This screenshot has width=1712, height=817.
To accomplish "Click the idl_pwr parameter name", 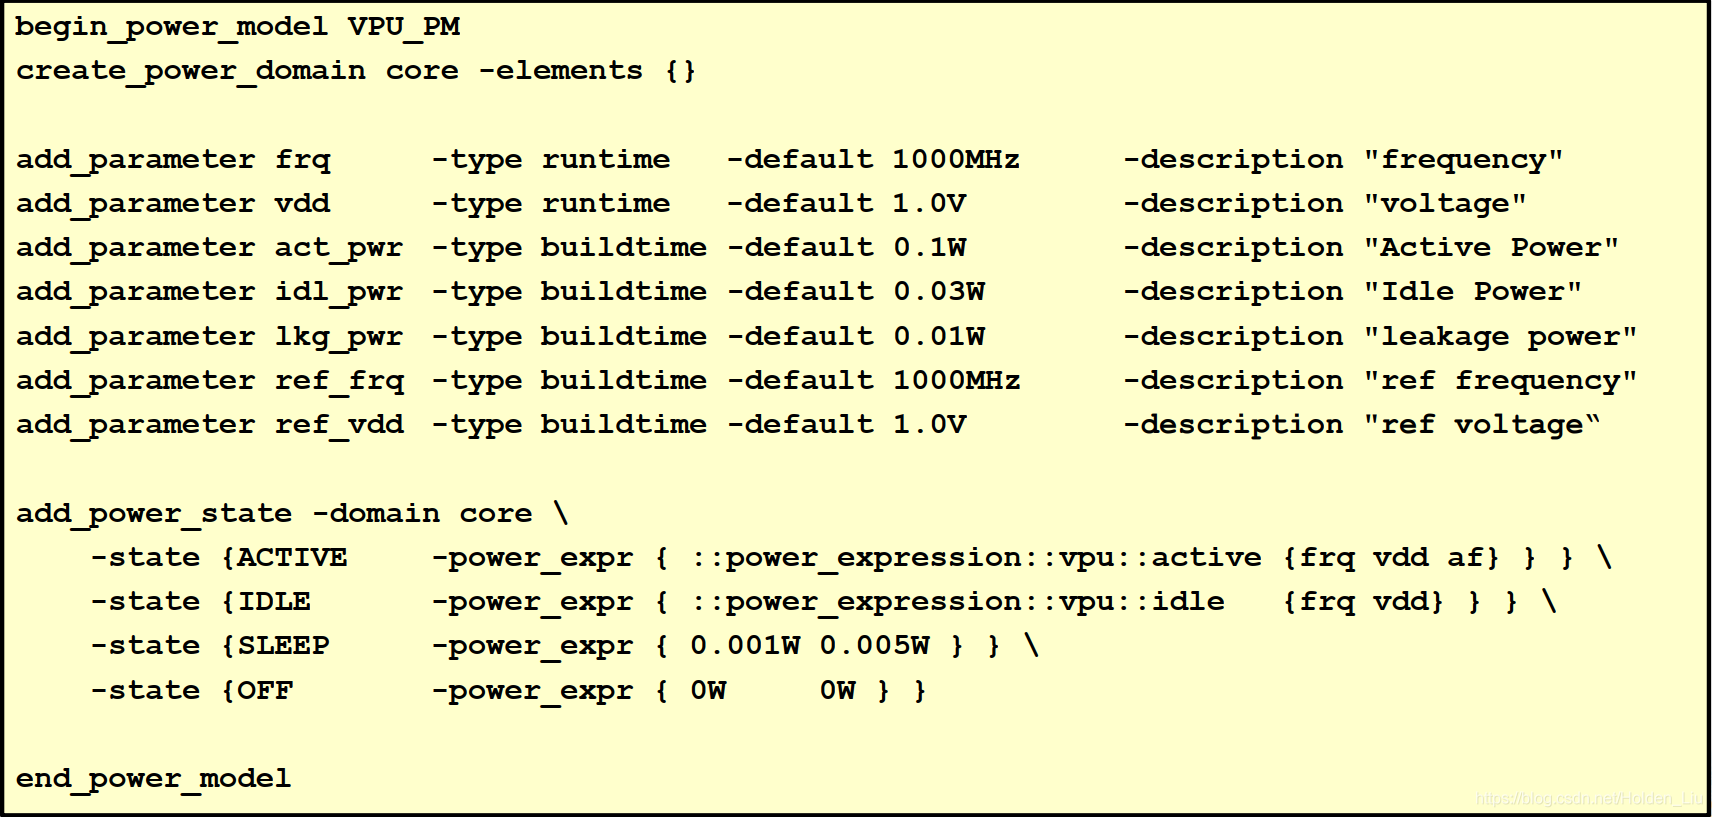I will [339, 292].
